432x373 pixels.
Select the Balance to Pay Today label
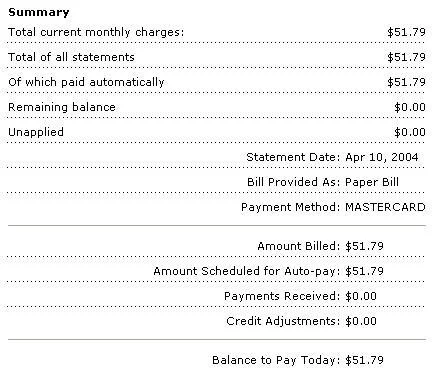click(276, 360)
